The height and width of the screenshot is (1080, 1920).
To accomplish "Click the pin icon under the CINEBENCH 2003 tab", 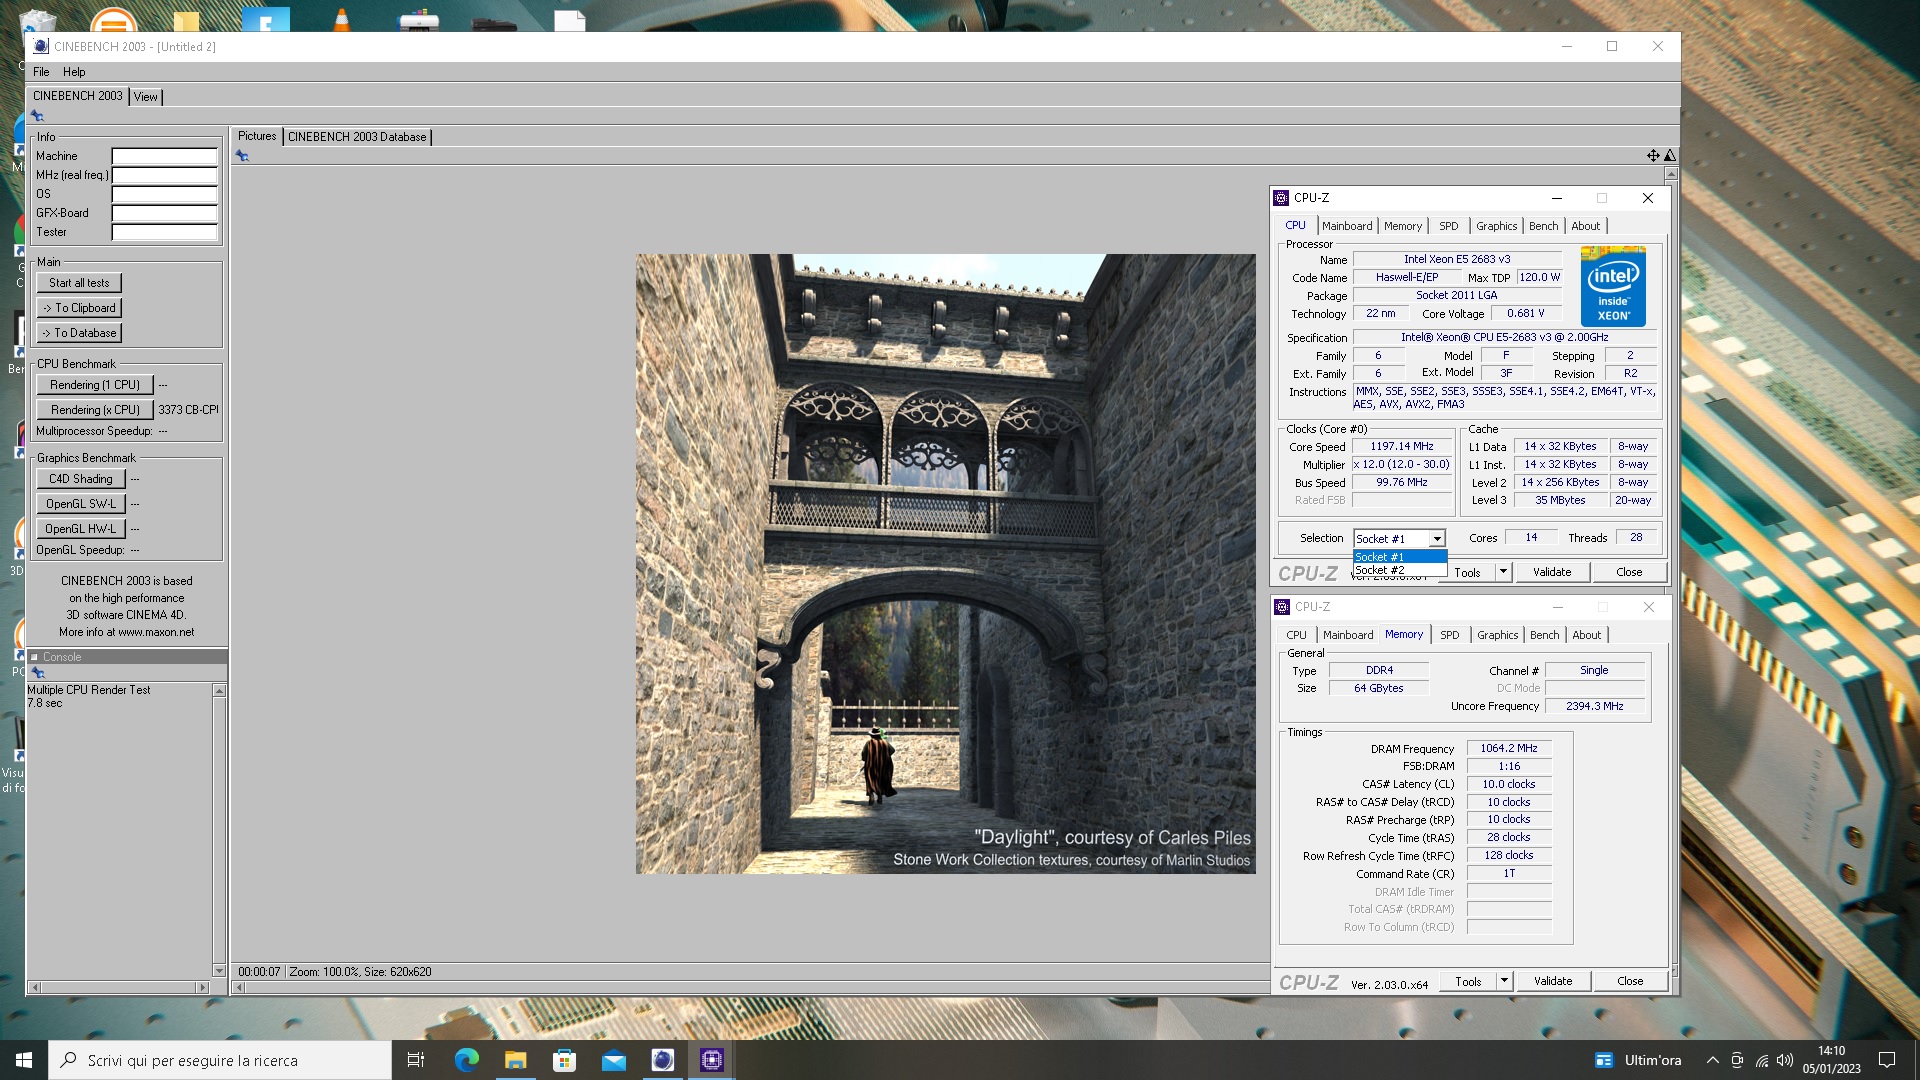I will (x=37, y=116).
